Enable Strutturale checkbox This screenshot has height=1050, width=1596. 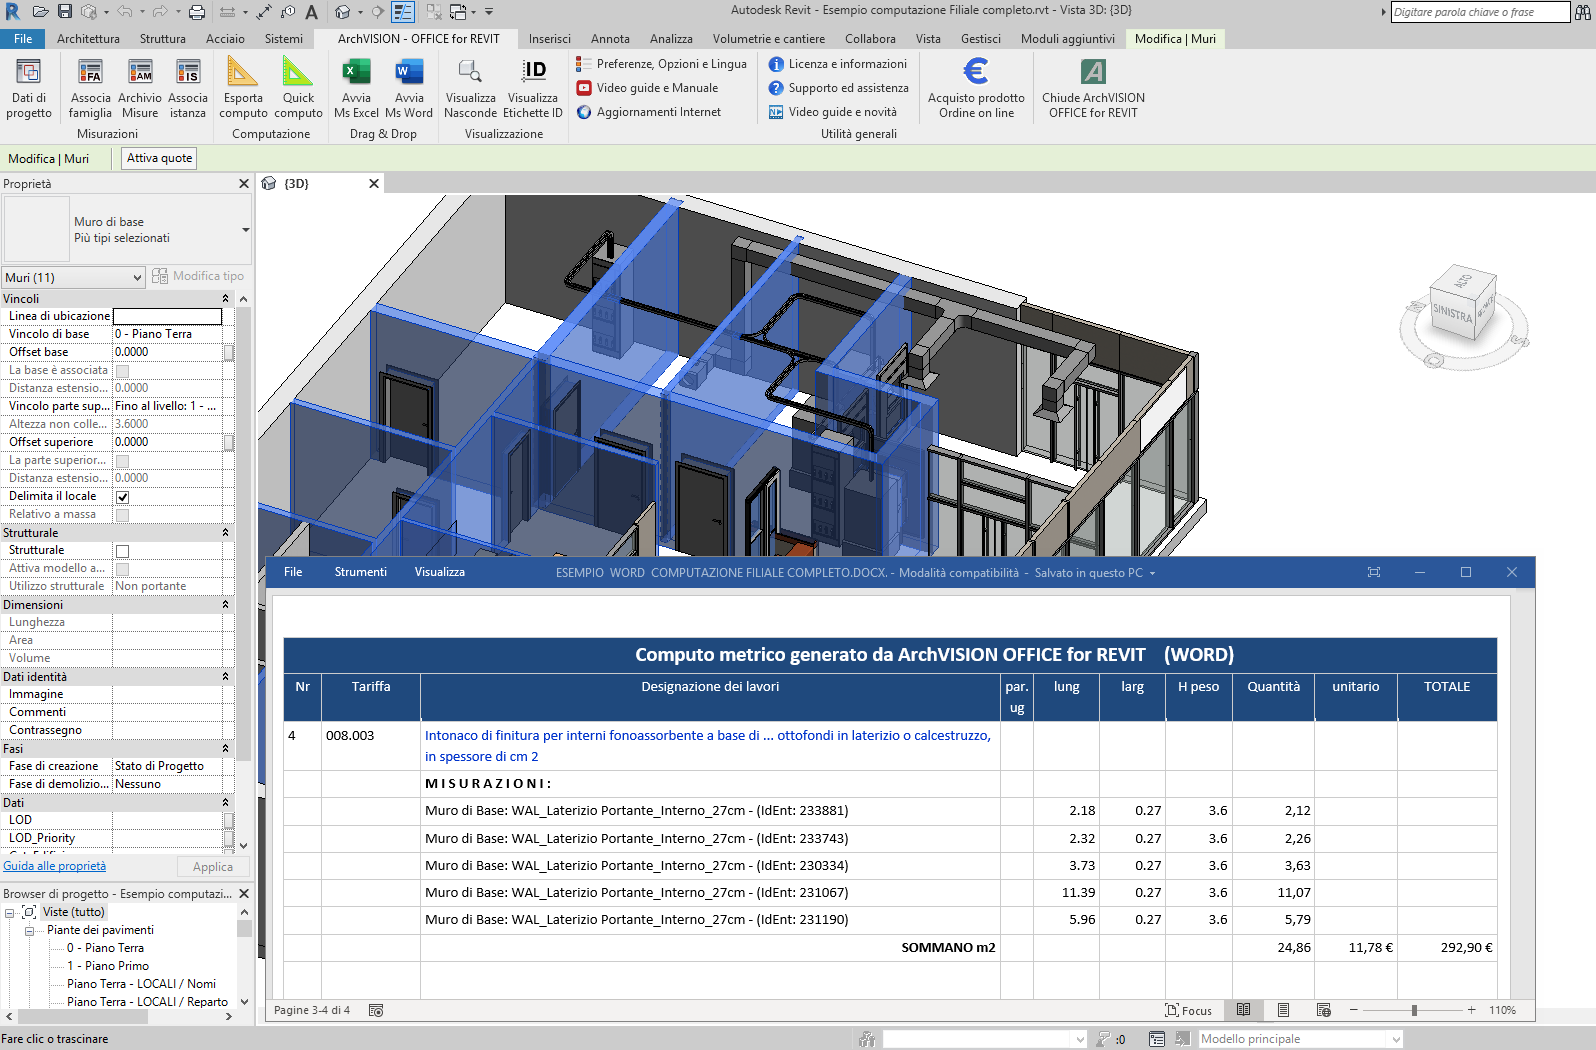point(122,551)
